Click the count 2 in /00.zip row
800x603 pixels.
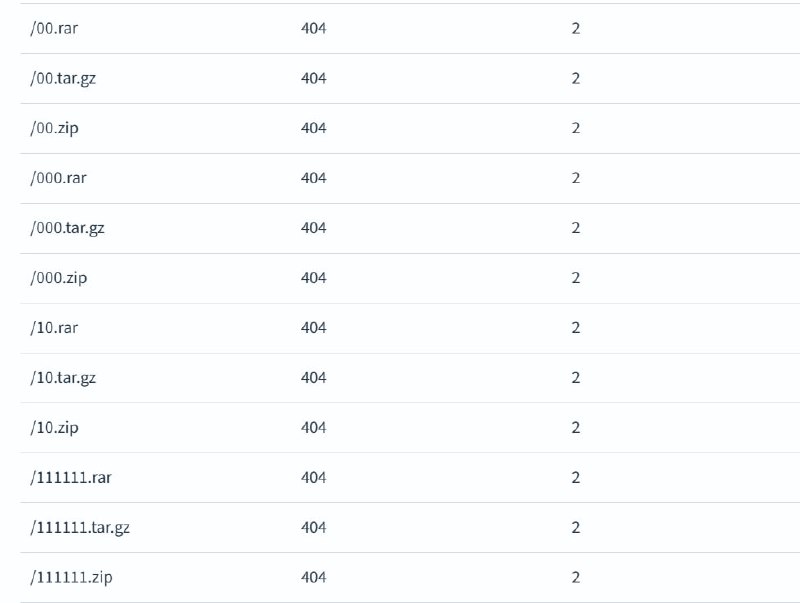(576, 128)
